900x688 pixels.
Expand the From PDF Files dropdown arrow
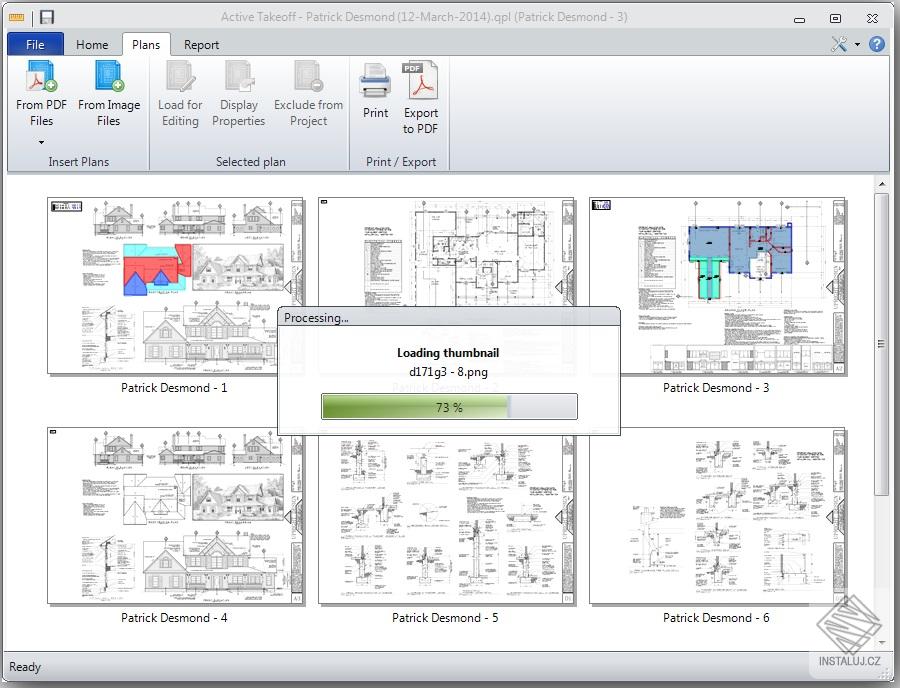click(41, 142)
